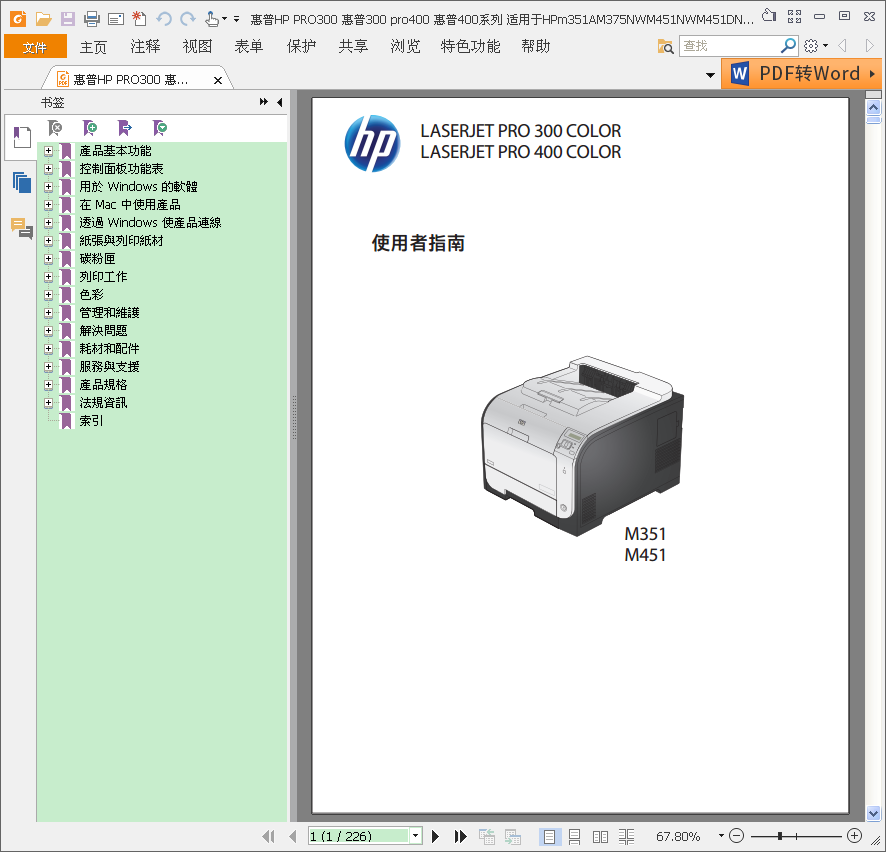Open the 视图 tab
Screen dimensions: 886x852
click(x=197, y=47)
